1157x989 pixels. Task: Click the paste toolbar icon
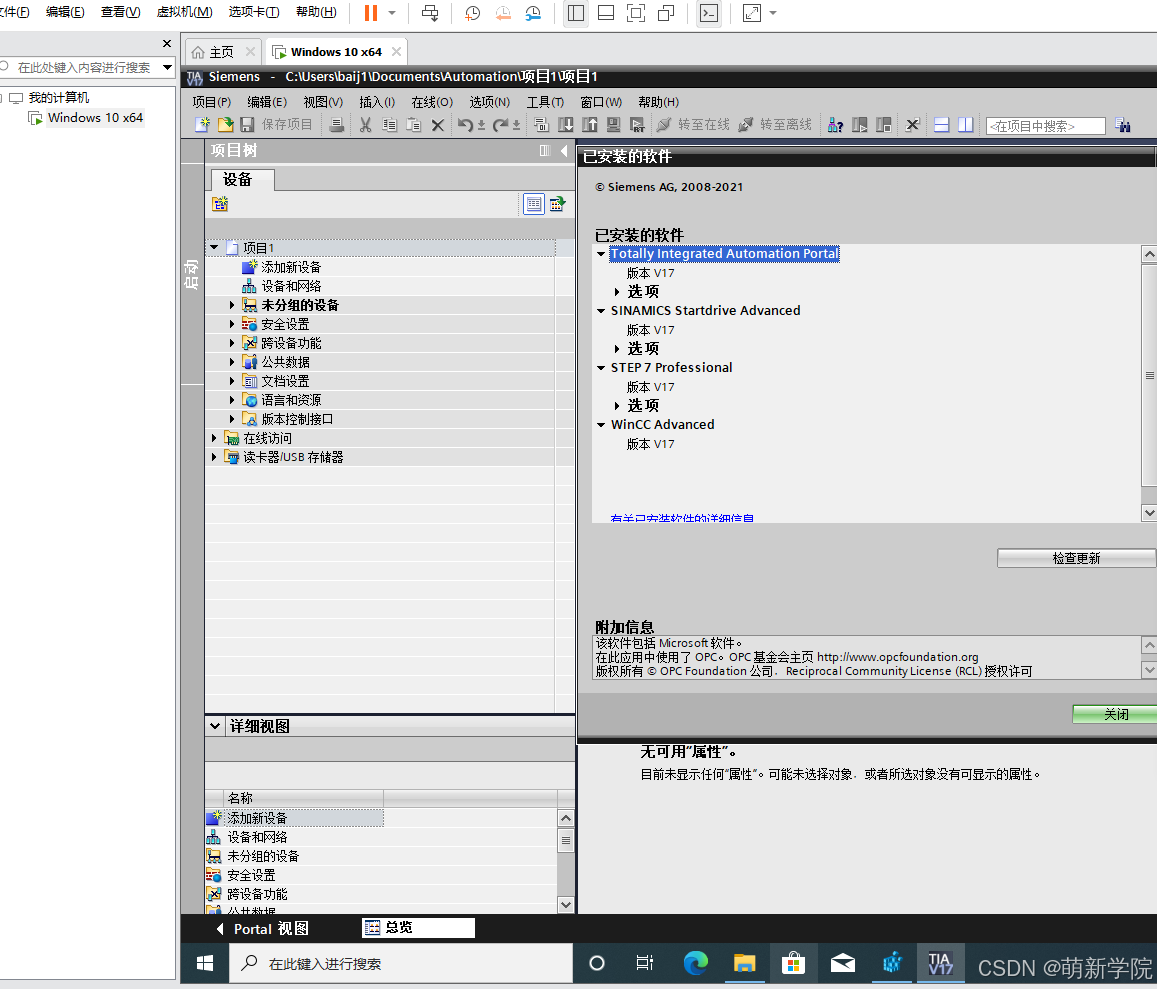(414, 125)
